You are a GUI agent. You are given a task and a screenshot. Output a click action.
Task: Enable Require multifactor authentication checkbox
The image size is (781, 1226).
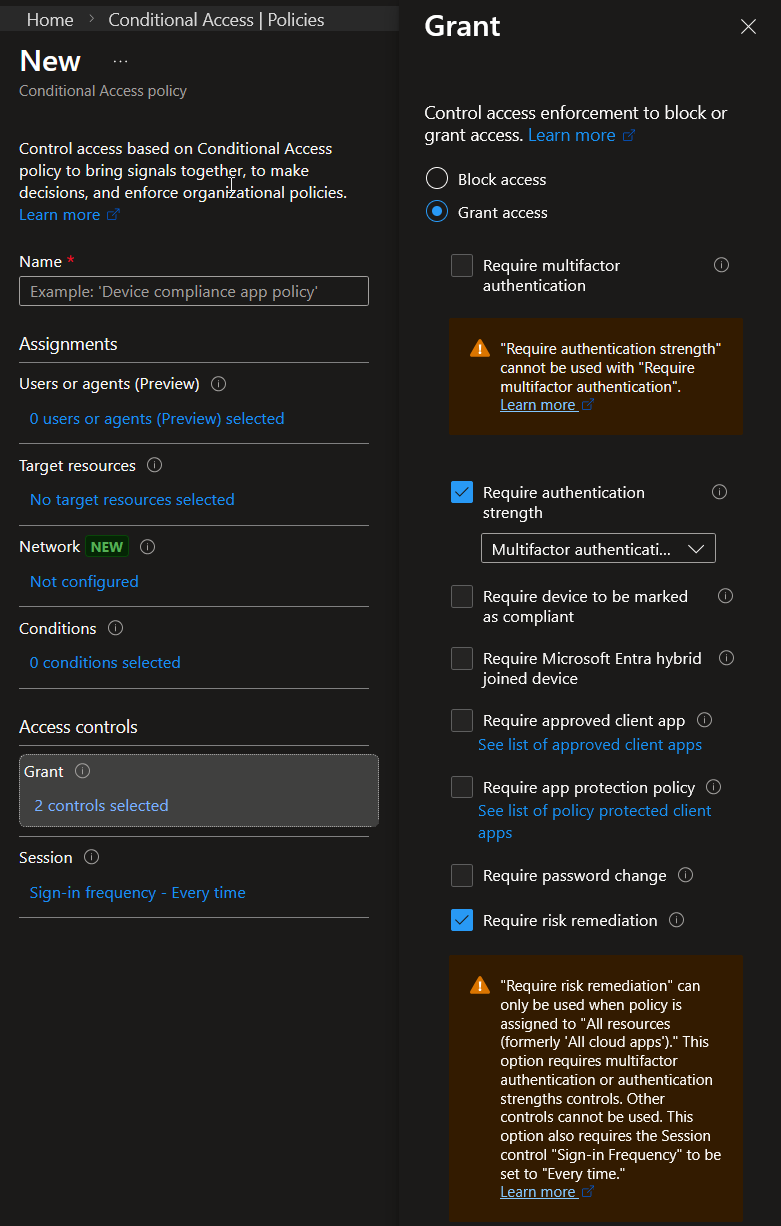(462, 266)
